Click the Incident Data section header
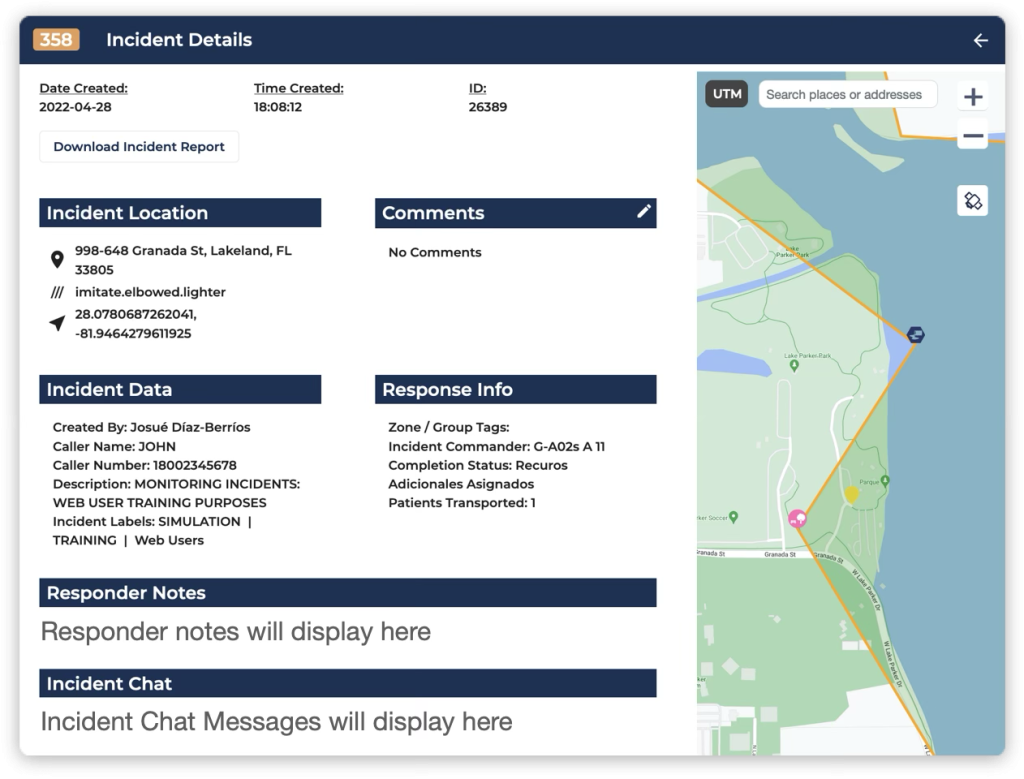 180,389
